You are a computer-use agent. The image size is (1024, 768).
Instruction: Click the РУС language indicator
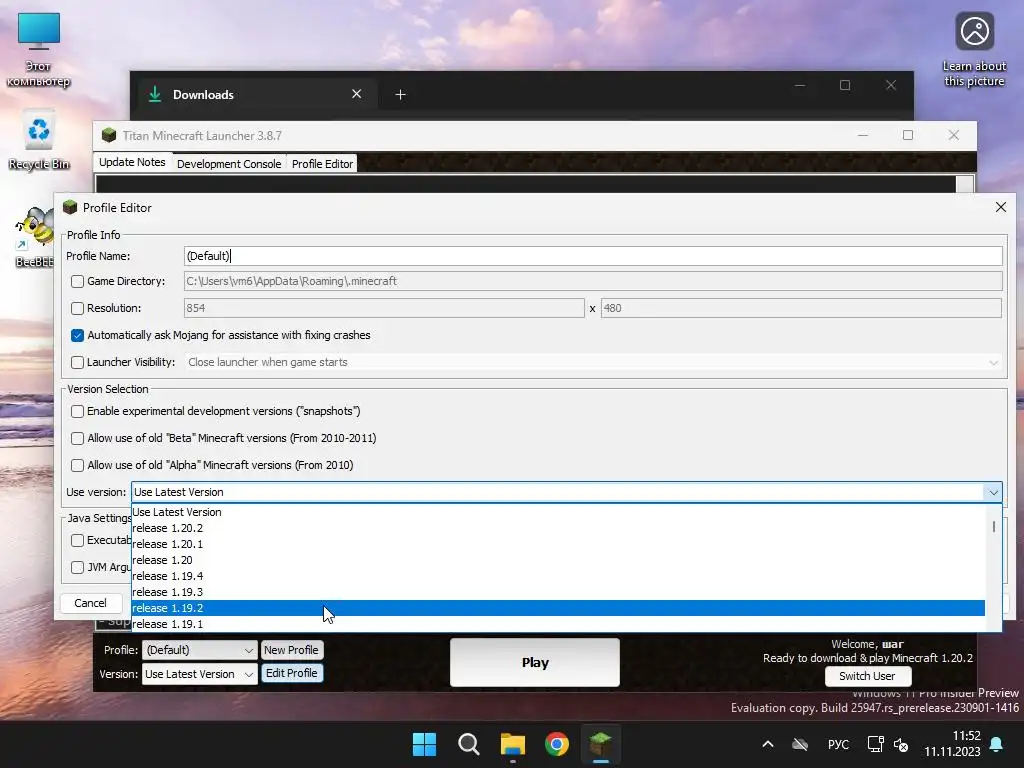838,744
